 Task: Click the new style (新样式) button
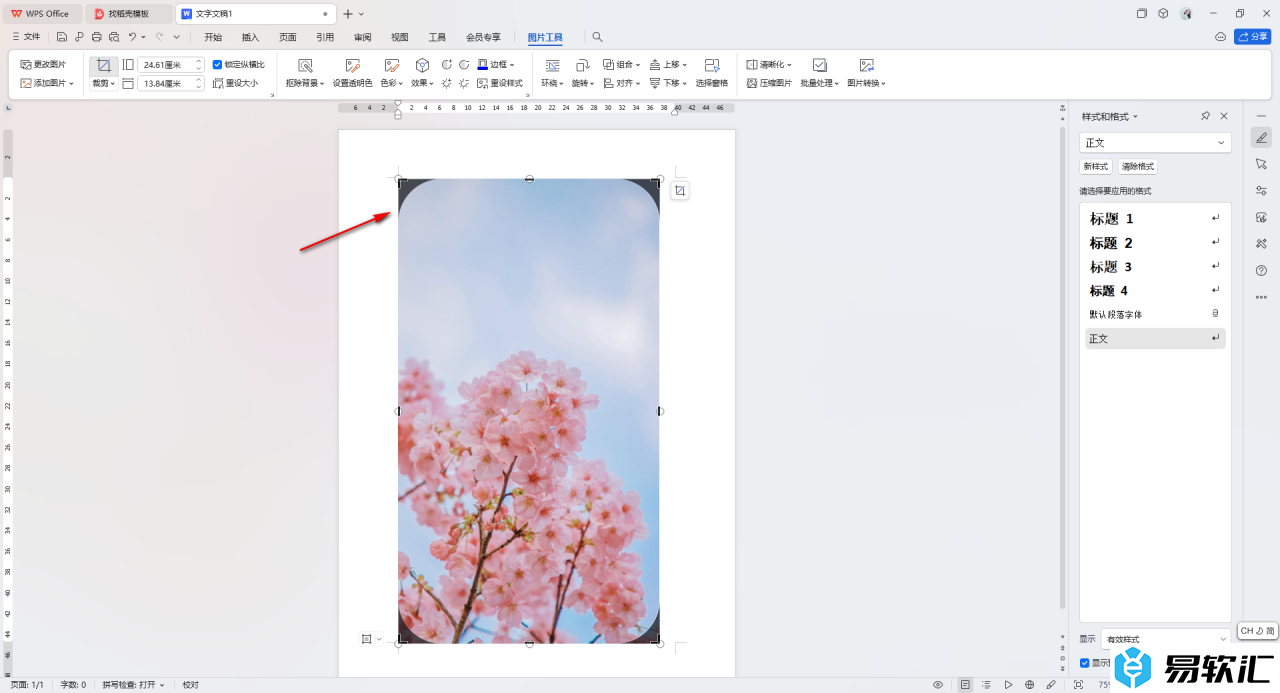pos(1096,167)
